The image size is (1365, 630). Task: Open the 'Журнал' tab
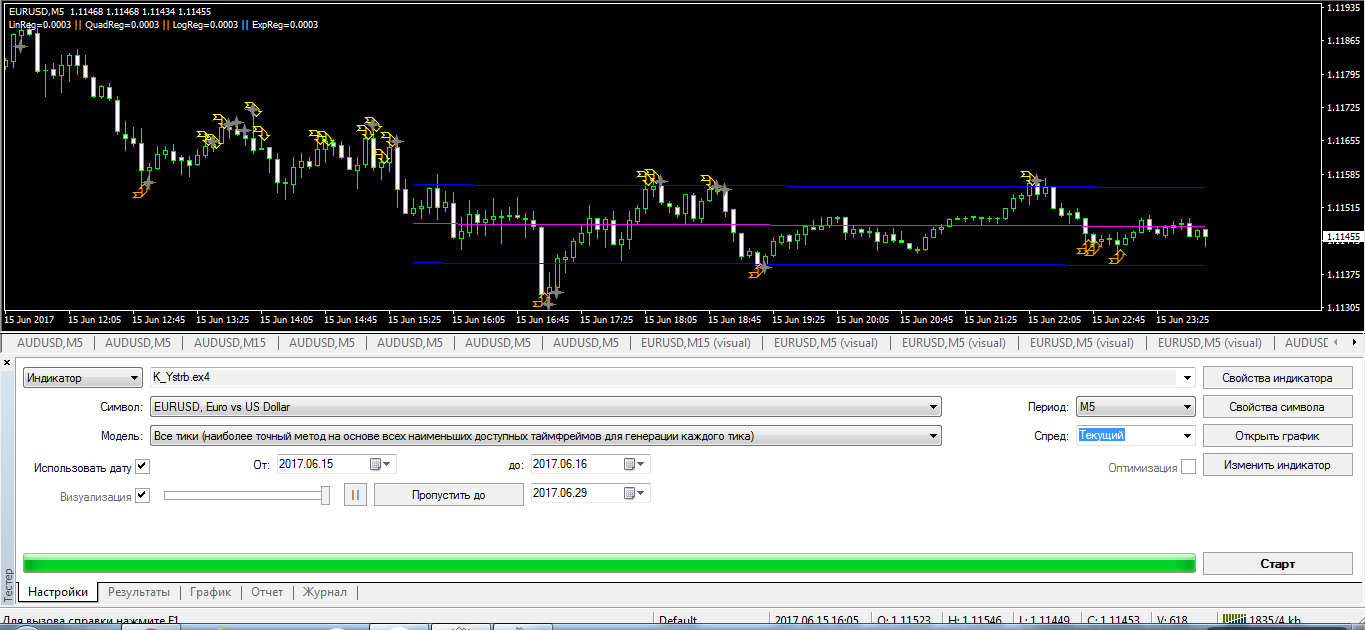click(x=325, y=592)
